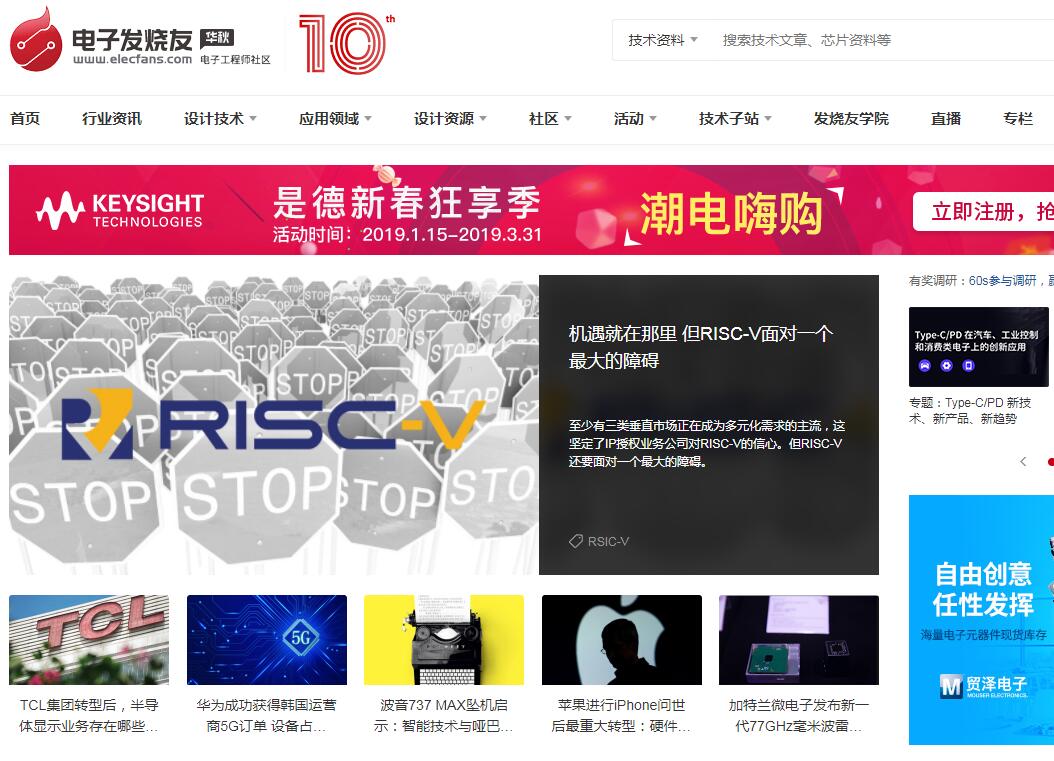Click the Keysight 是德新春狂享季 banner

pyautogui.click(x=531, y=210)
